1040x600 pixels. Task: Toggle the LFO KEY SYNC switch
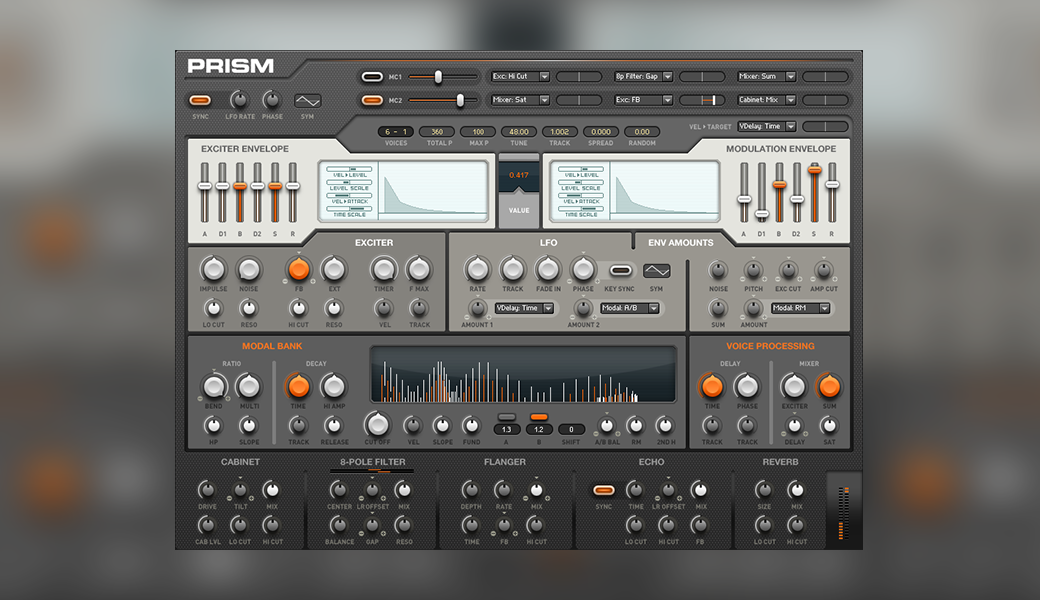point(621,270)
